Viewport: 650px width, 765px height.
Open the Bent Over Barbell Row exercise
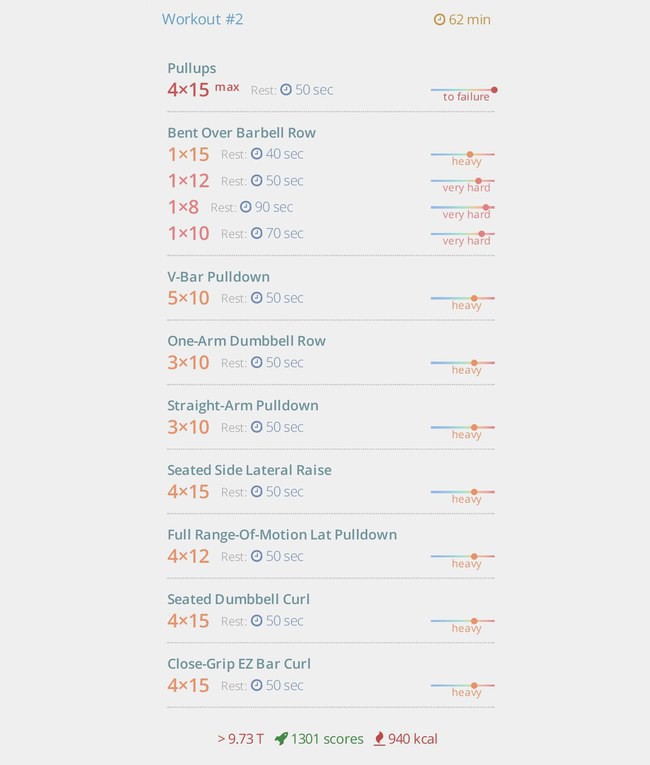(242, 133)
